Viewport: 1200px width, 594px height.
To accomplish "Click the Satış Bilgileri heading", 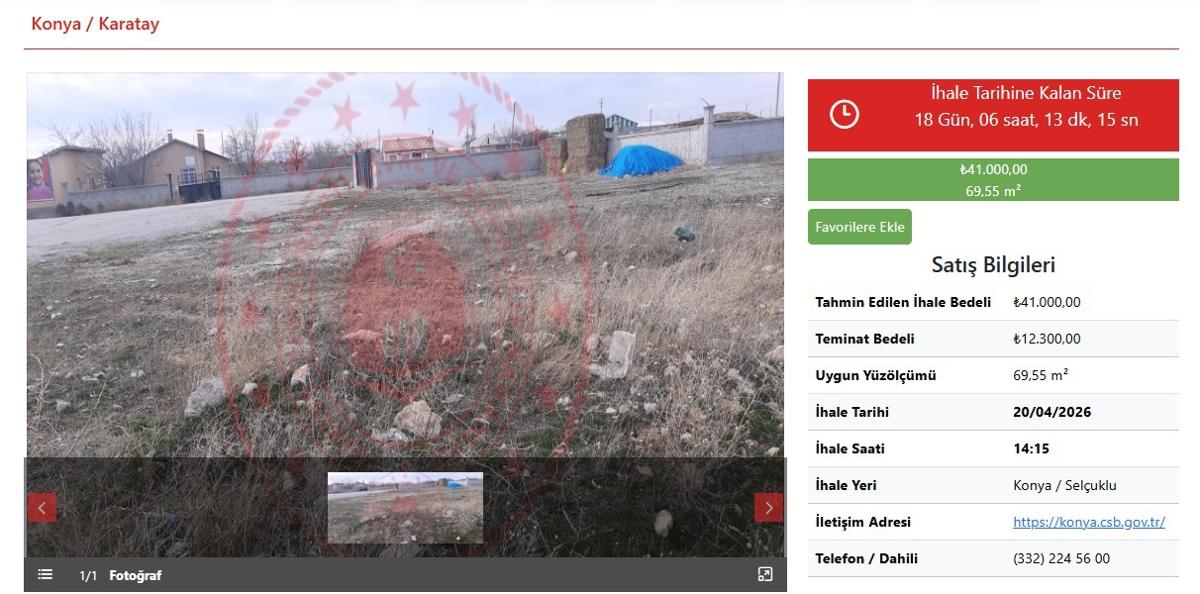I will (992, 265).
